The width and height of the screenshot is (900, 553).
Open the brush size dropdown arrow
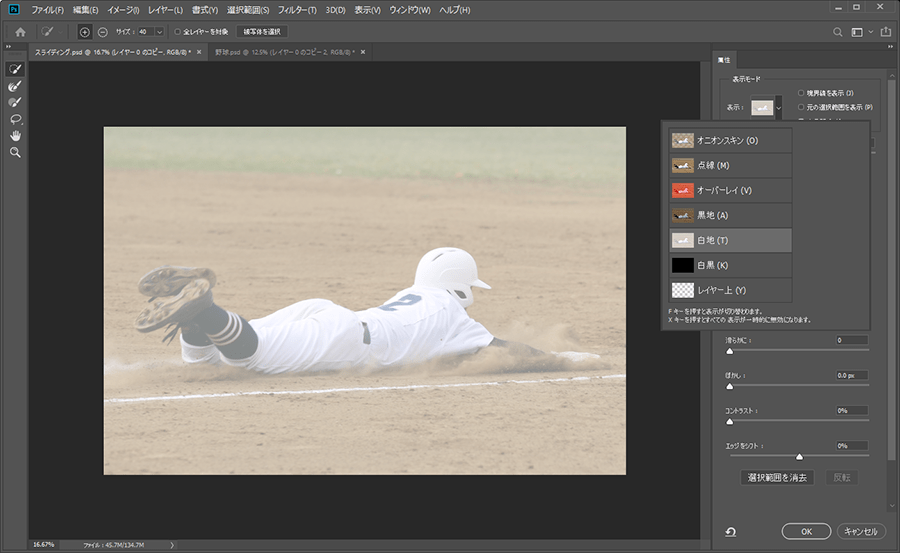[159, 32]
